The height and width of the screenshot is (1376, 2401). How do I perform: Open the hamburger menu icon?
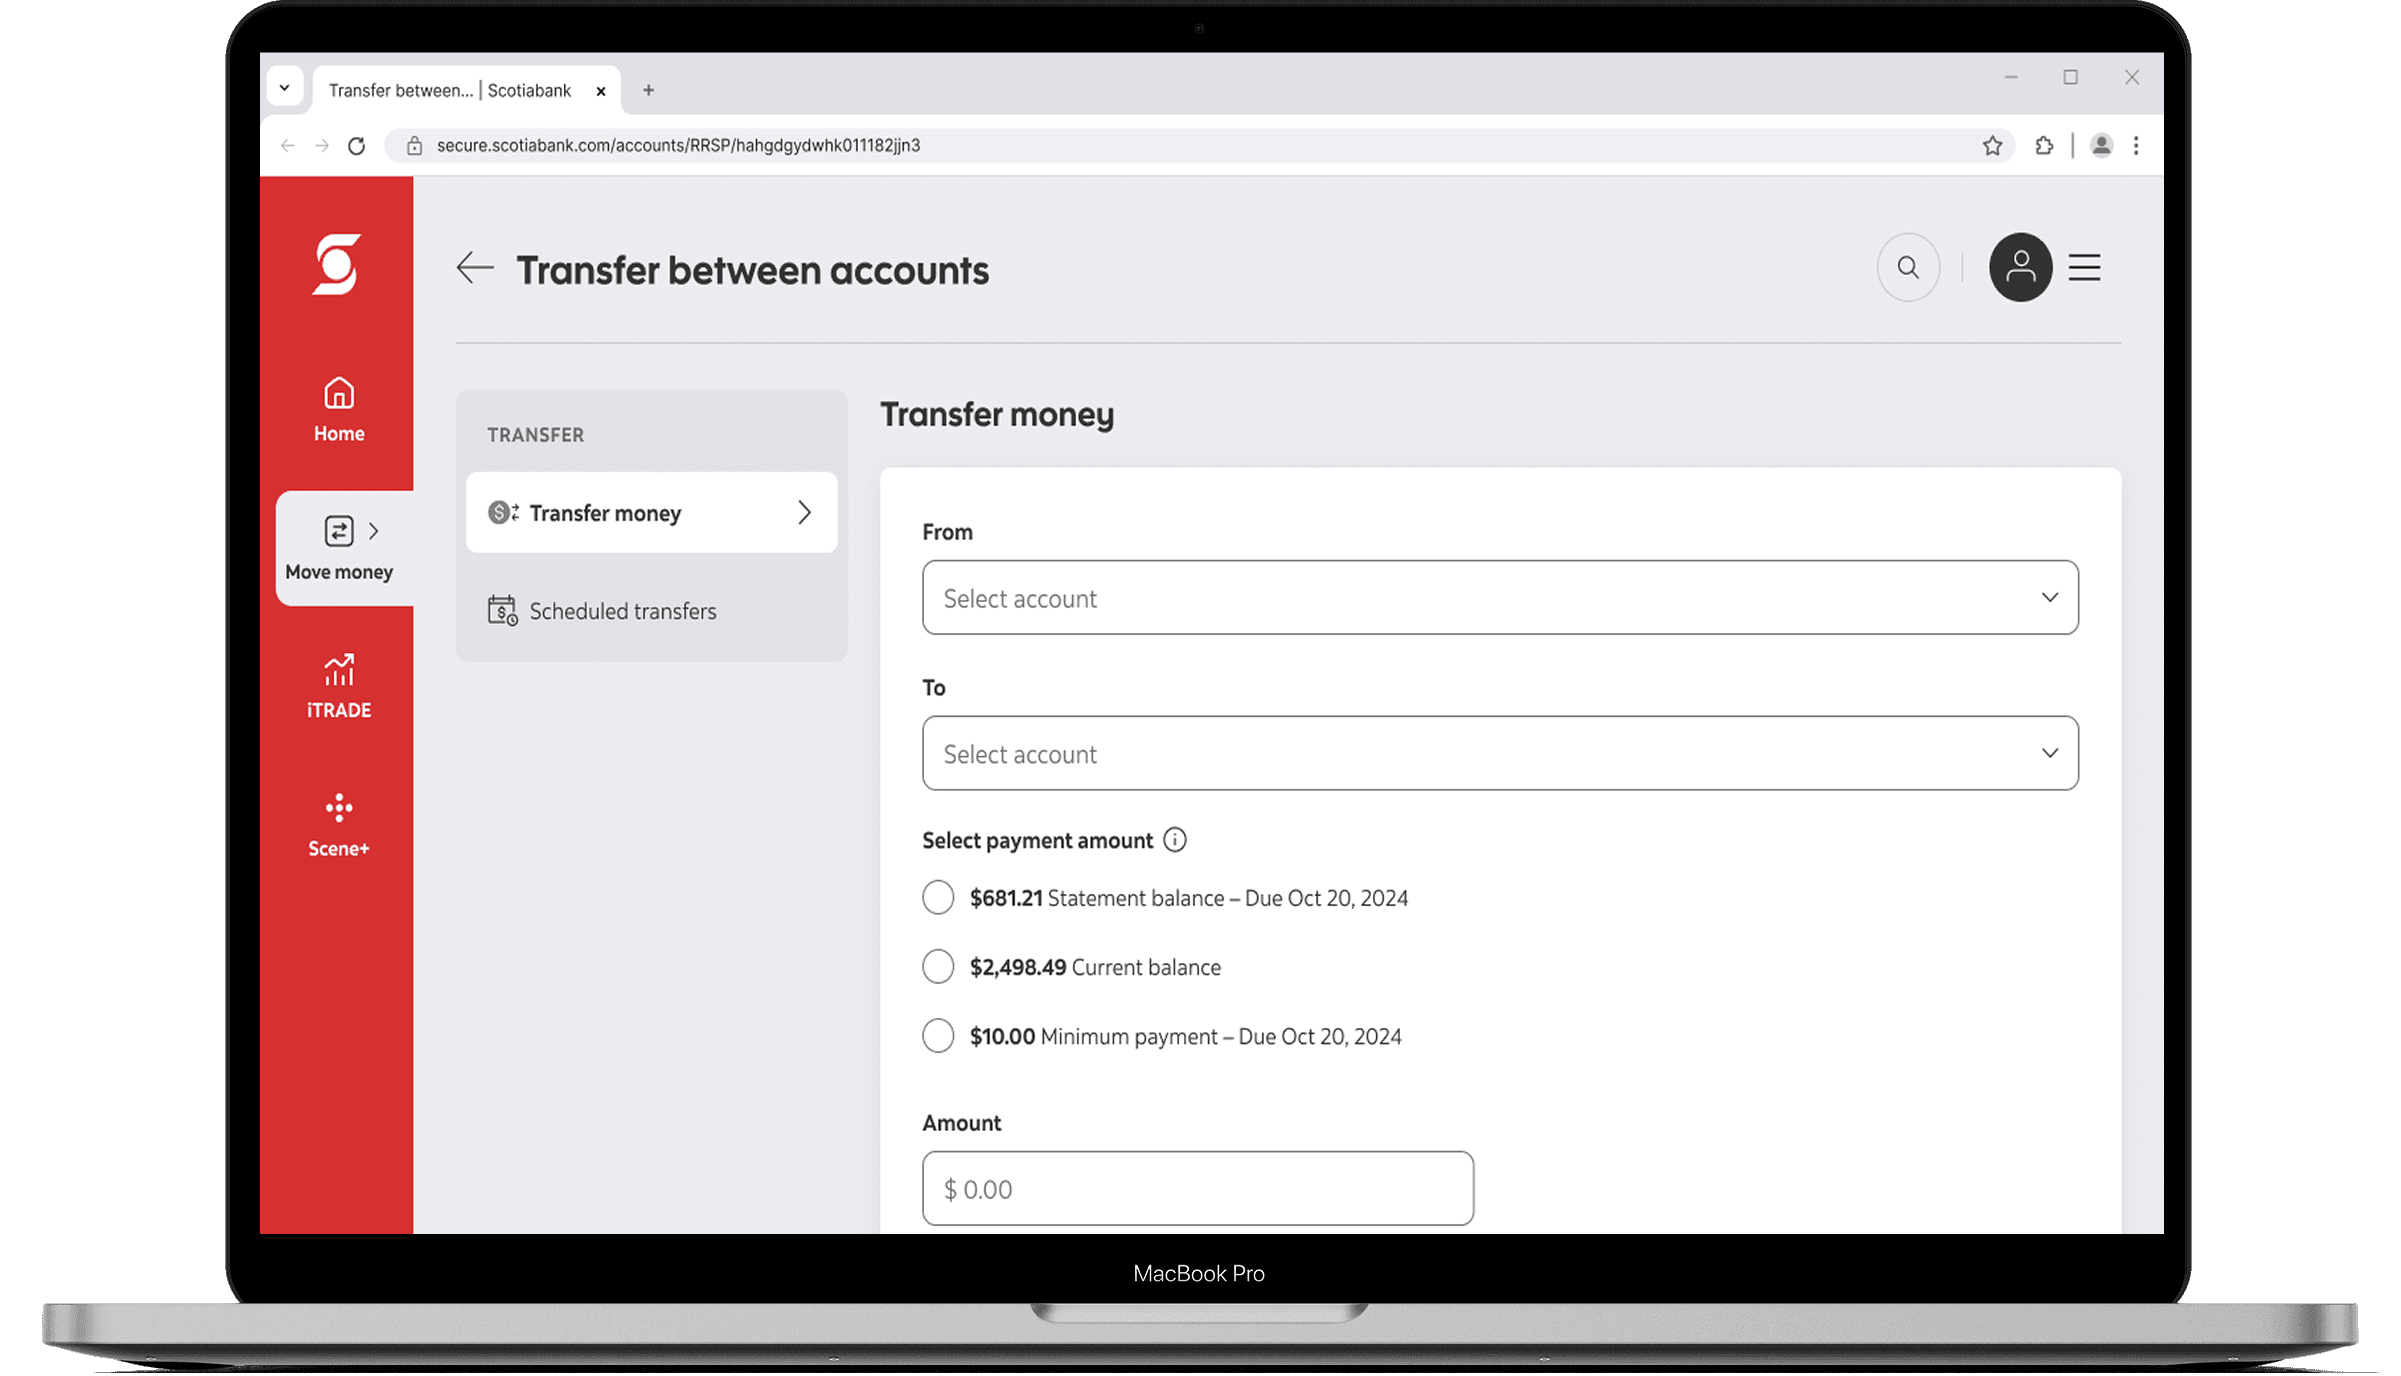coord(2084,268)
